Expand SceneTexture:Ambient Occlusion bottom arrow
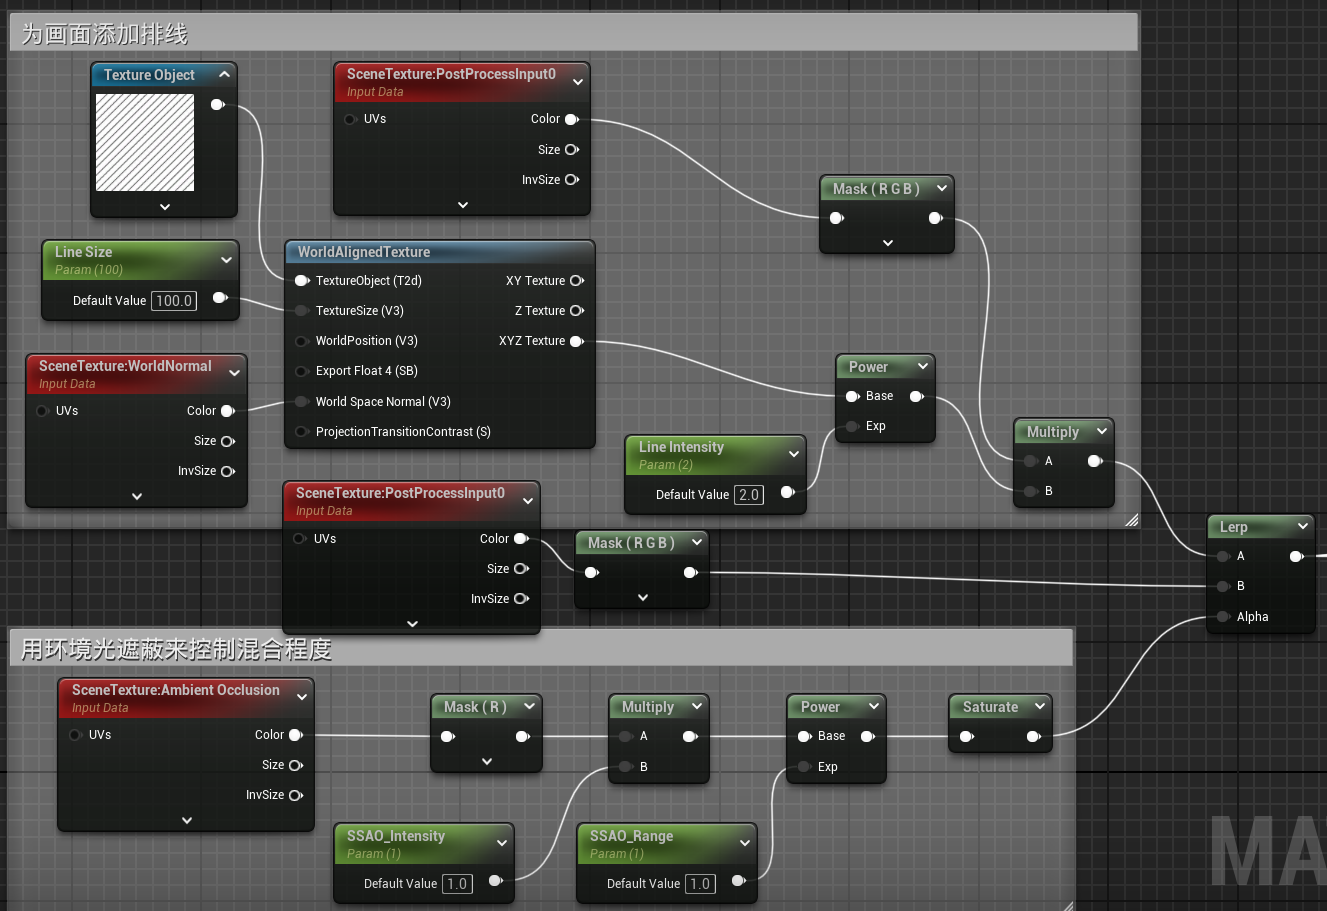The image size is (1327, 911). [187, 820]
